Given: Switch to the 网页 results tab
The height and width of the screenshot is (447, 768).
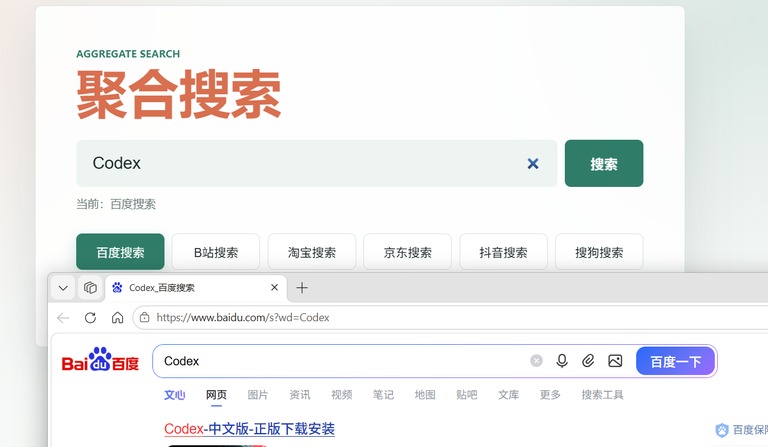Looking at the screenshot, I should 216,395.
